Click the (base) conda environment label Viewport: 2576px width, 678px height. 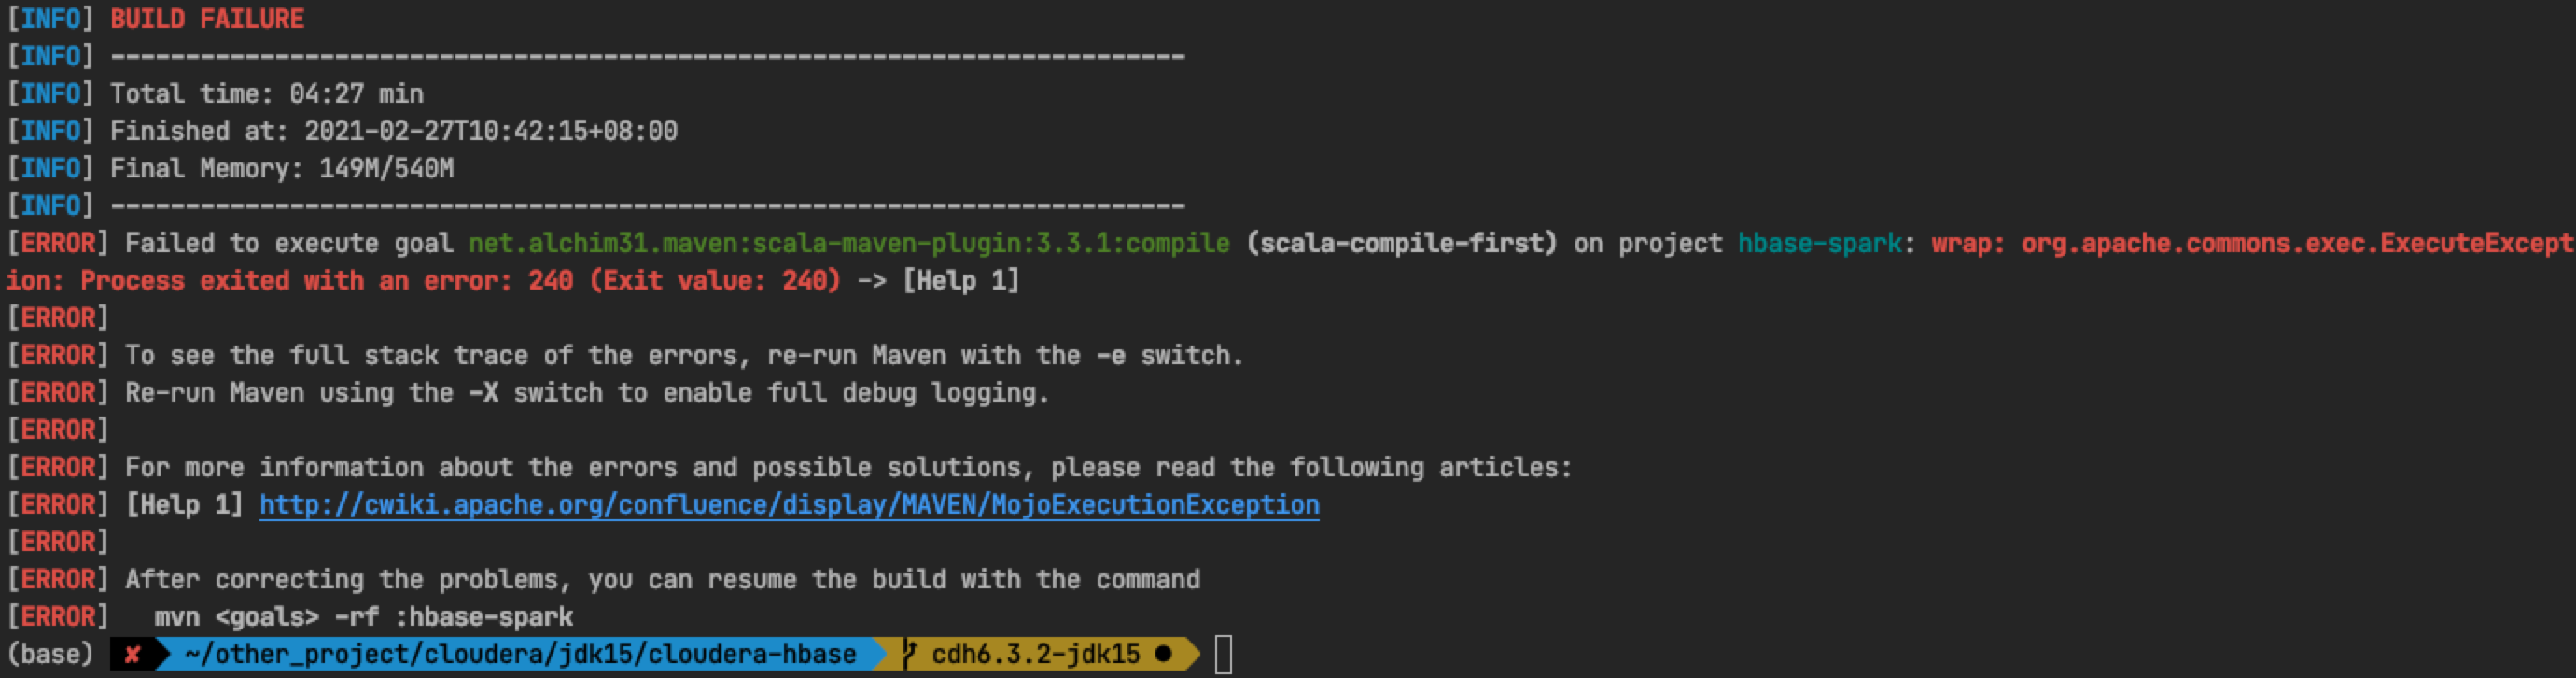[50, 655]
